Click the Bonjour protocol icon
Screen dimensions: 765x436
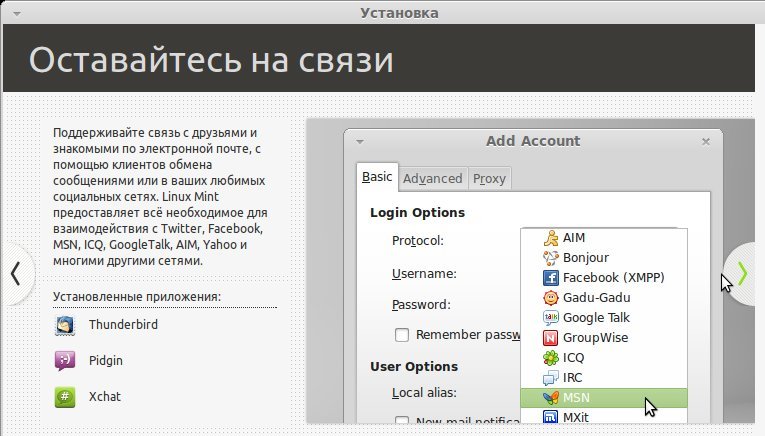pyautogui.click(x=551, y=258)
